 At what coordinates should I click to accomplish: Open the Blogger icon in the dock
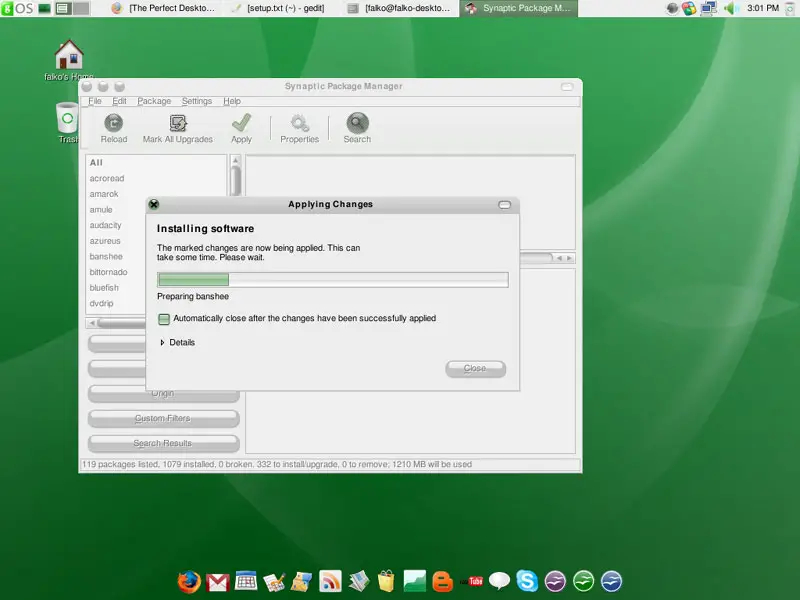coord(442,582)
